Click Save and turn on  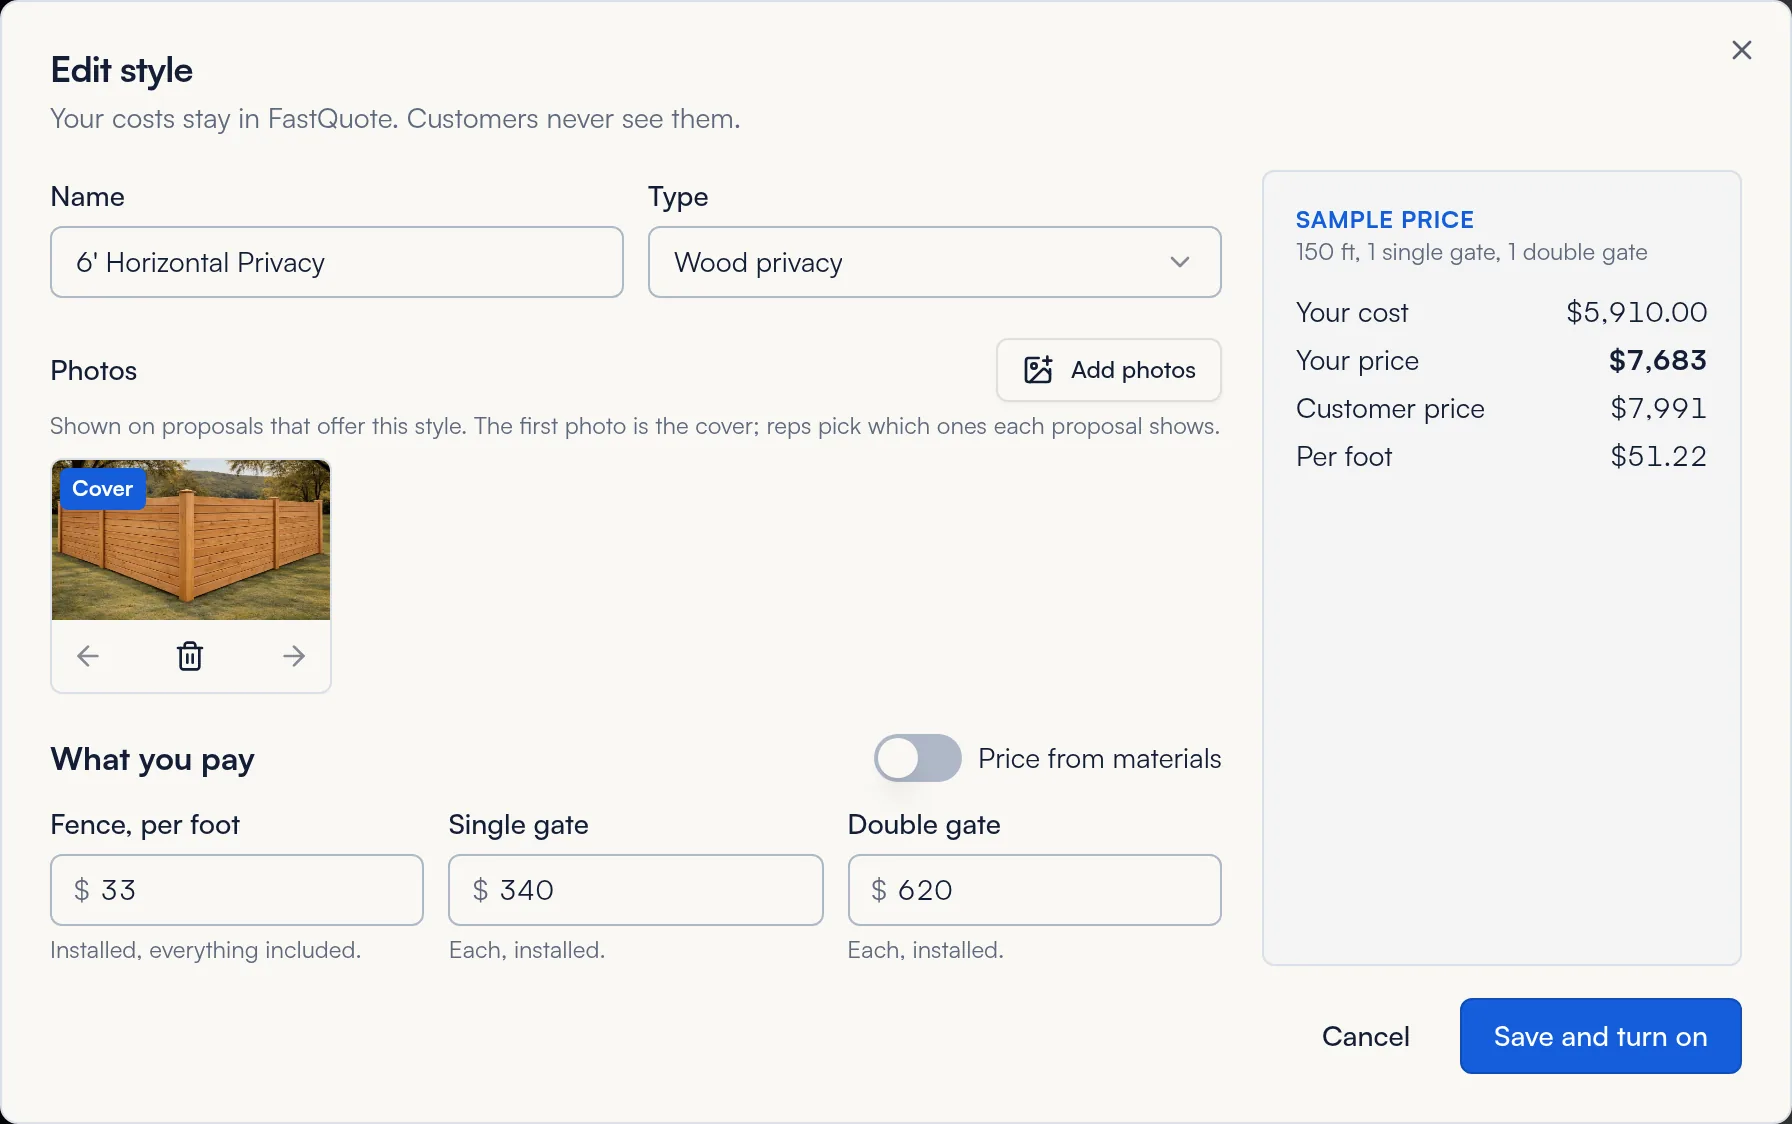[x=1600, y=1036]
